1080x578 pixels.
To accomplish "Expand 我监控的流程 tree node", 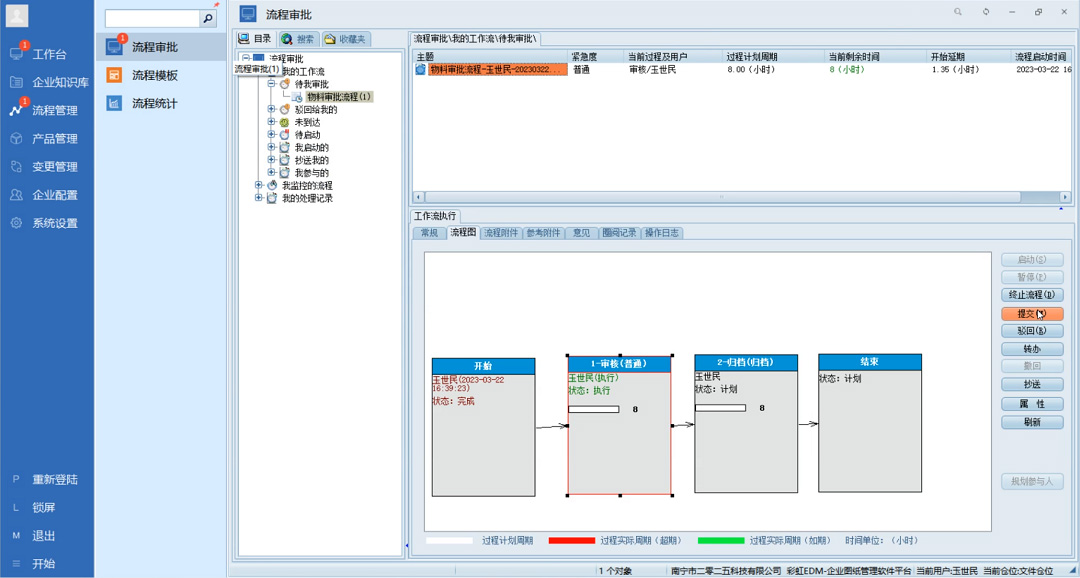I will [x=259, y=185].
